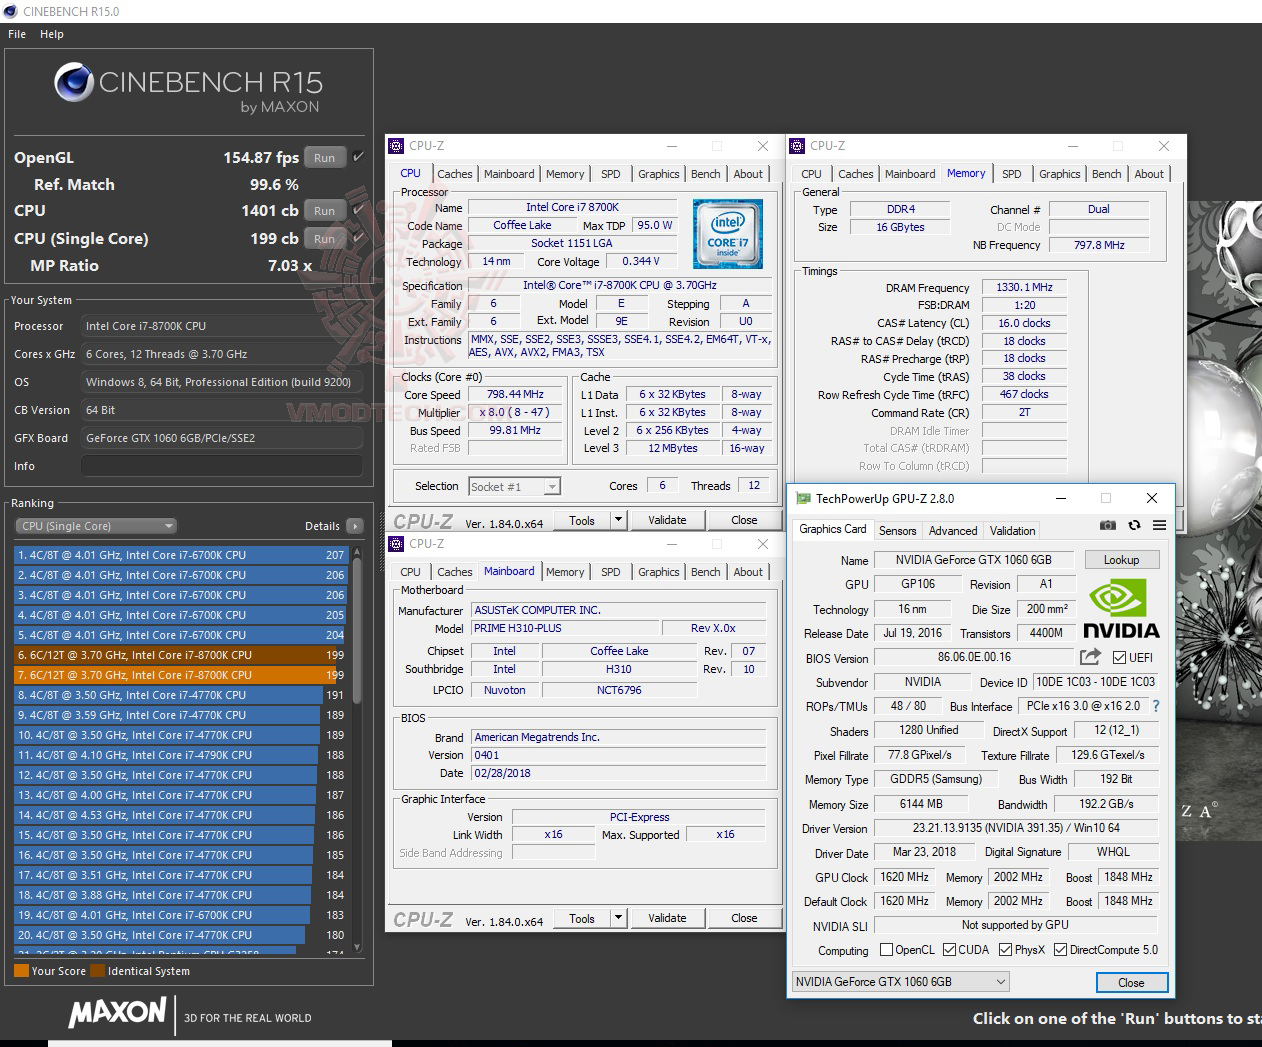Open the GPU-Z hamburger menu icon

(1159, 525)
